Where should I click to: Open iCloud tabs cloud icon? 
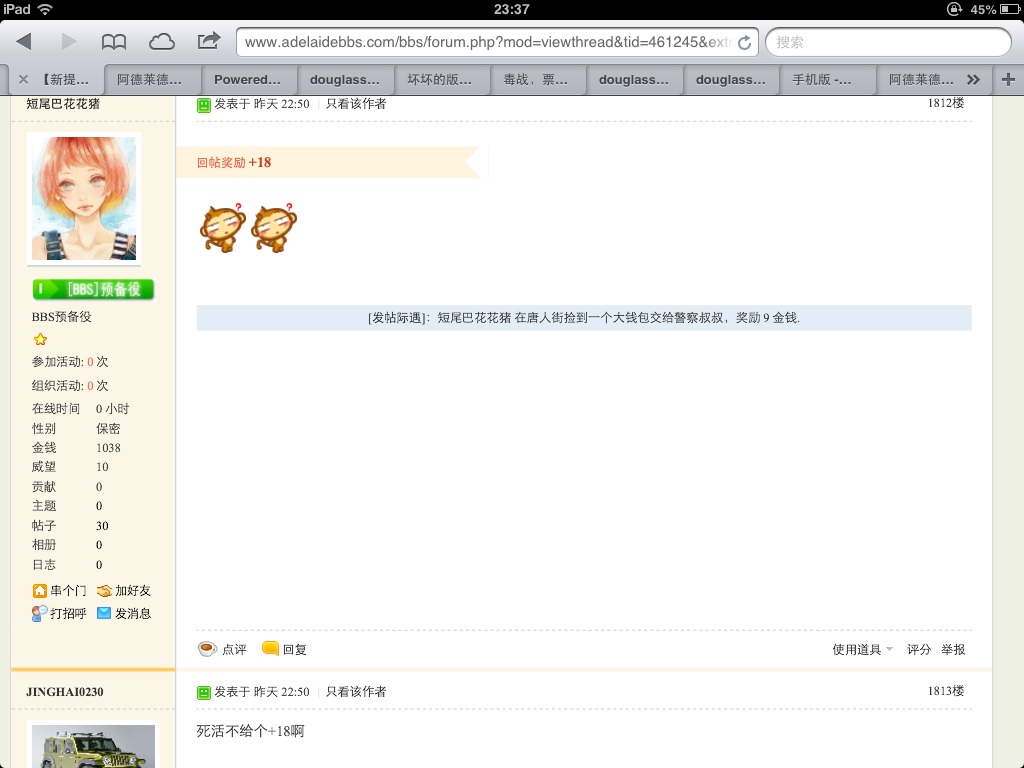point(161,42)
